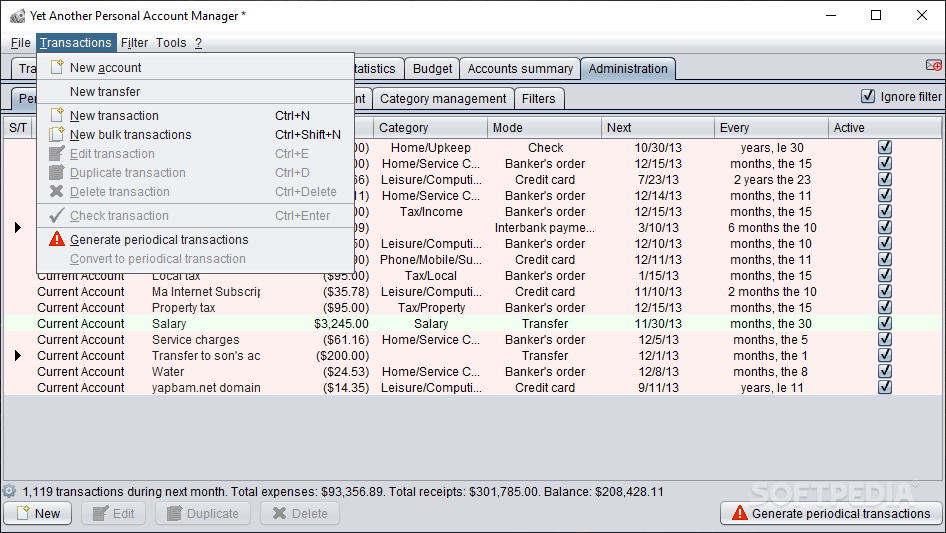946x533 pixels.
Task: Click the Tax/Local category cell
Action: pyautogui.click(x=431, y=276)
